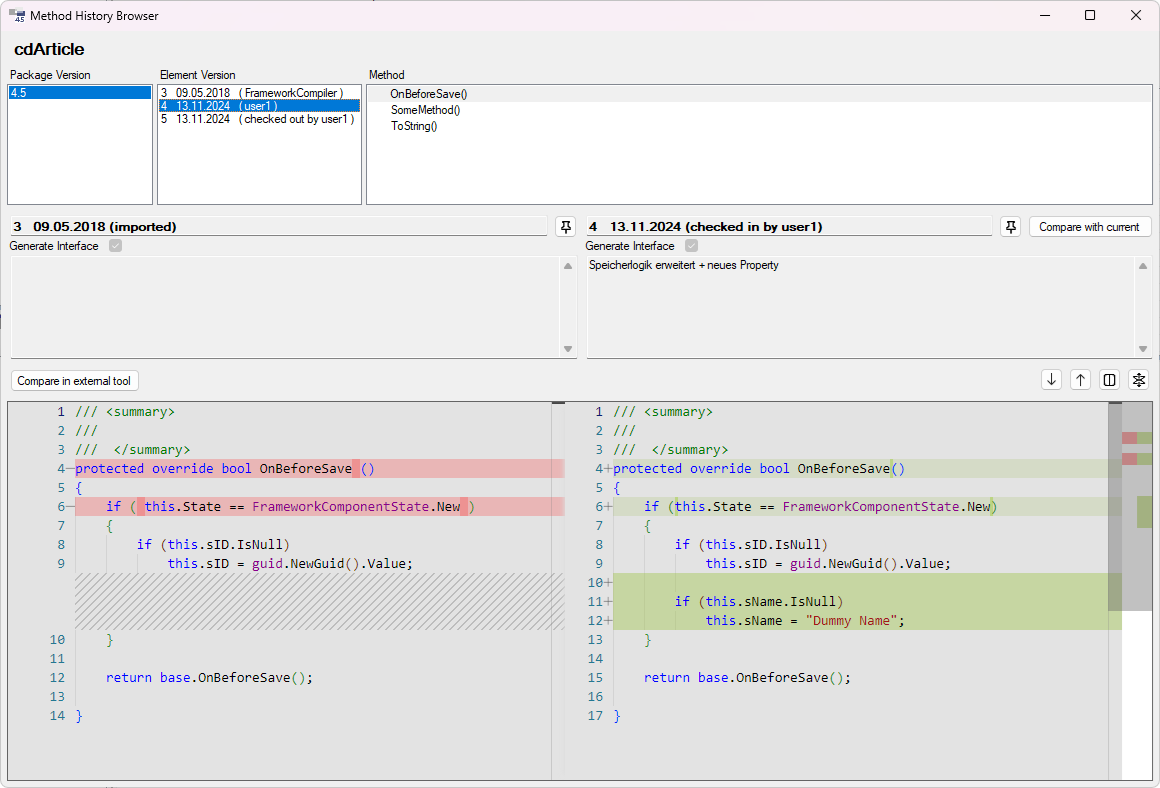
Task: Select package version 4.5
Action: tap(80, 92)
